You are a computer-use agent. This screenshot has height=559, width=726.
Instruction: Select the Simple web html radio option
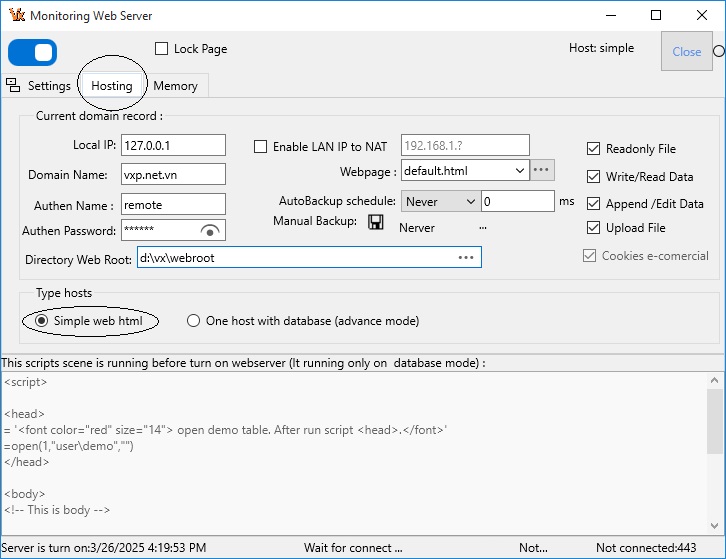(42, 320)
